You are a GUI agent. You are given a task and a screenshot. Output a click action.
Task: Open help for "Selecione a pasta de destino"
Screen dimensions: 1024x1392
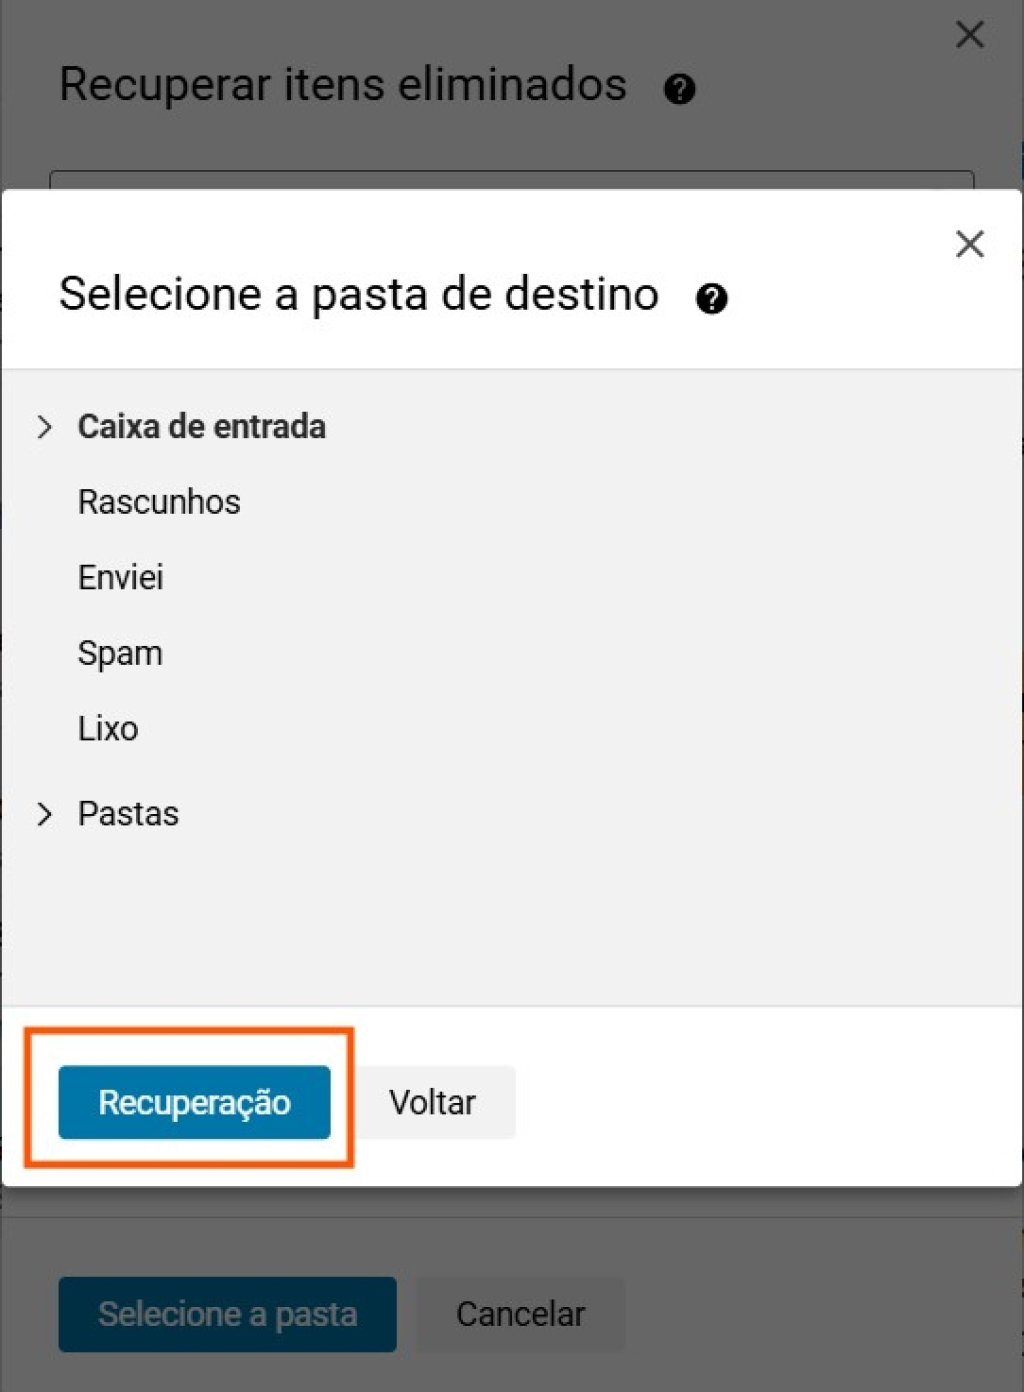point(711,298)
